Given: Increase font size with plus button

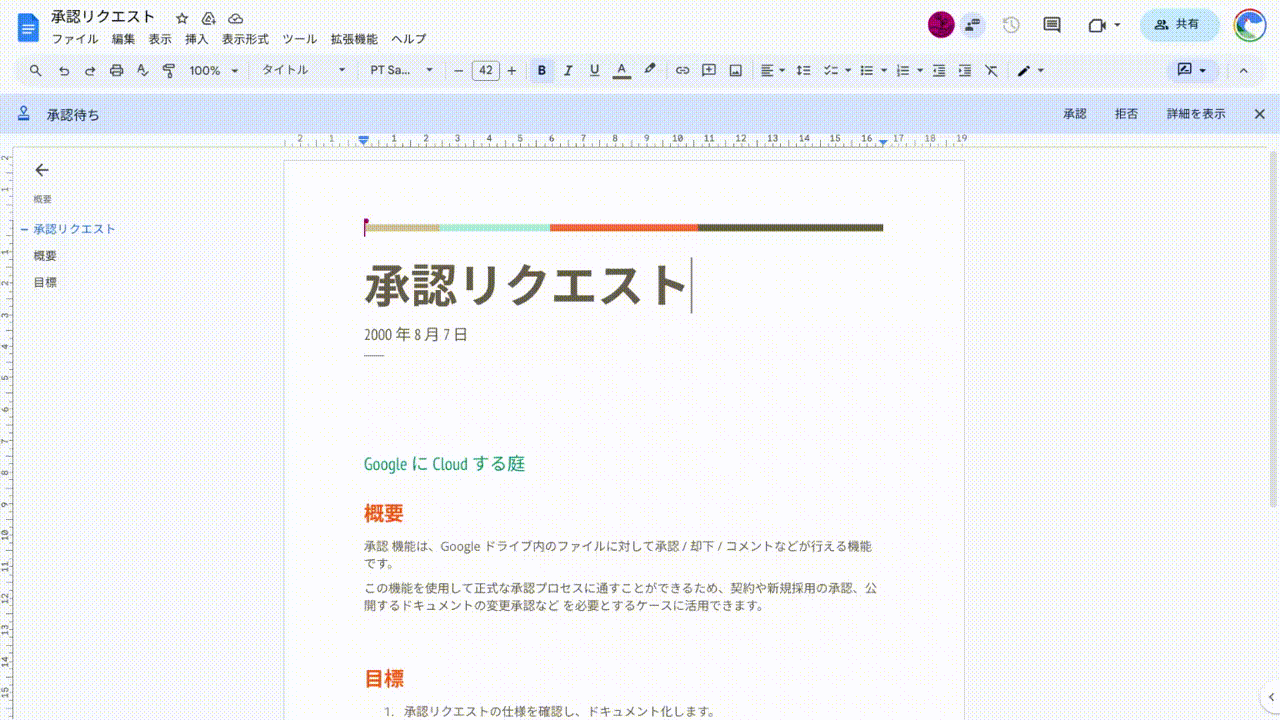Looking at the screenshot, I should point(512,70).
